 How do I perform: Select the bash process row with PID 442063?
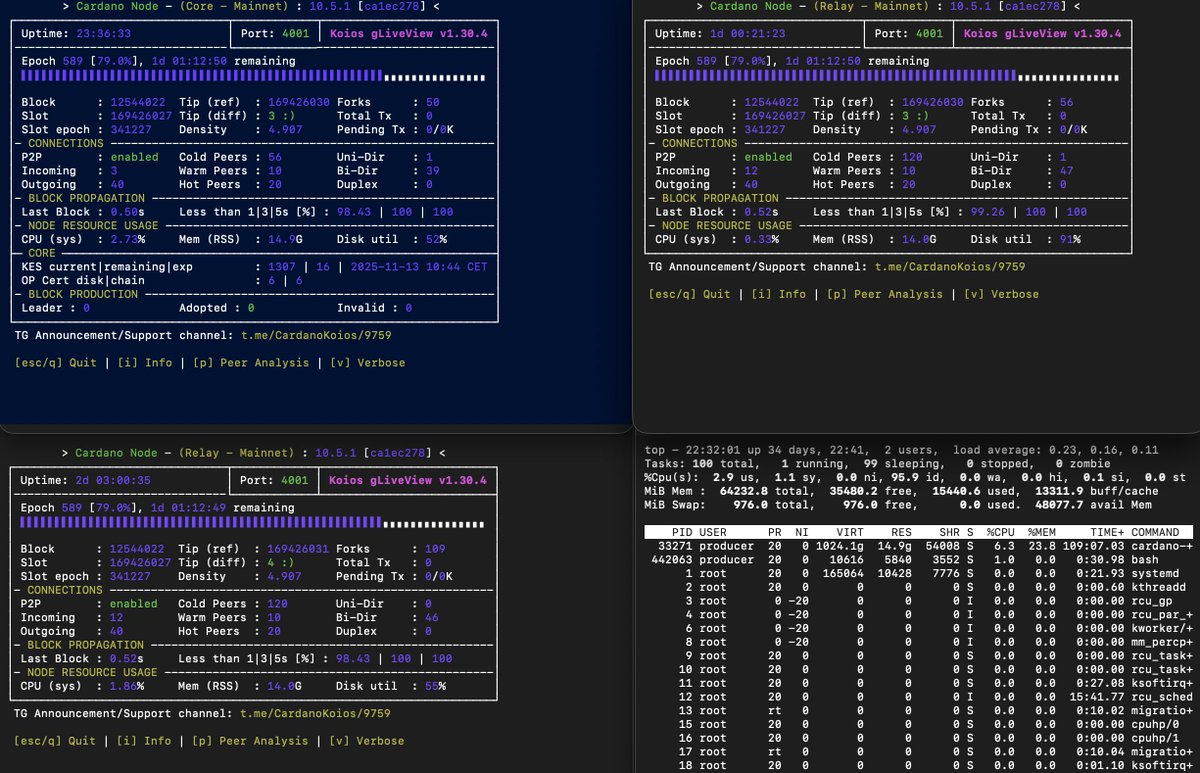point(920,560)
